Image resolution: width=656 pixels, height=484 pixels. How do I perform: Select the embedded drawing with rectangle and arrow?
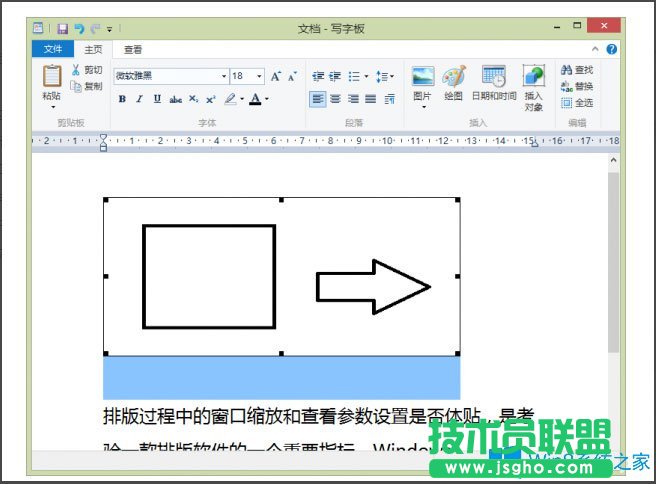tap(282, 277)
